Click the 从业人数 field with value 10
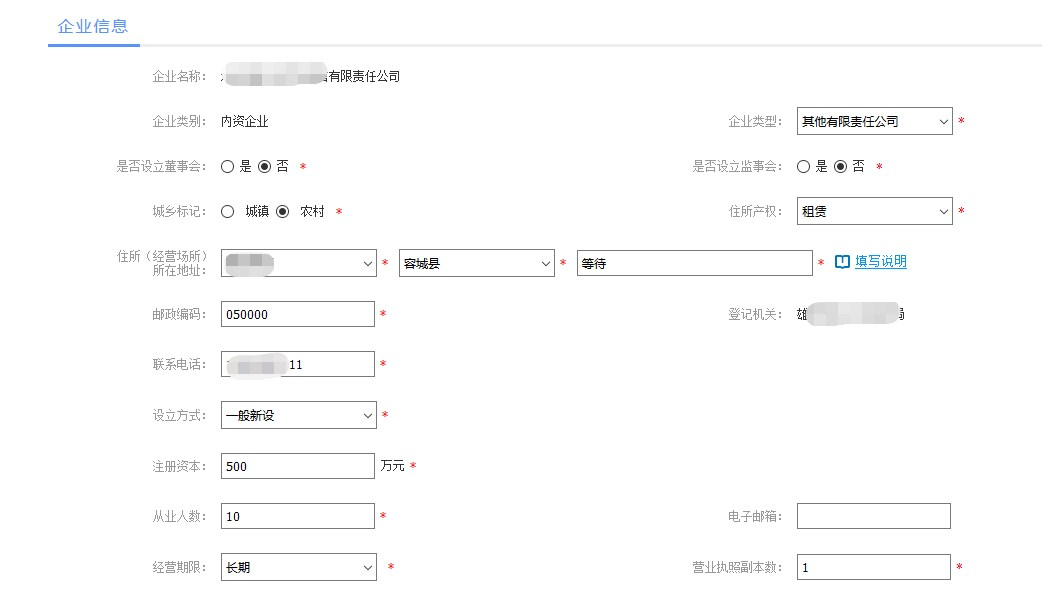The height and width of the screenshot is (606, 1042). click(x=298, y=516)
